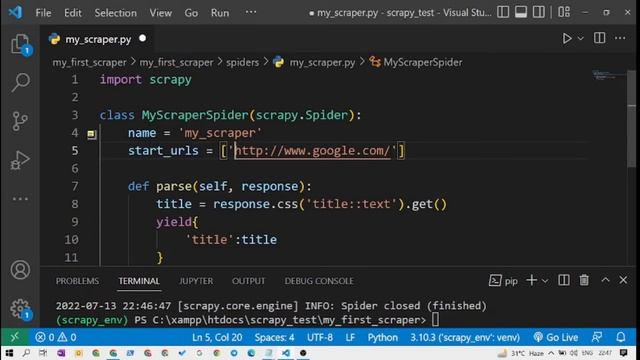Screen dimensions: 640x360
Task: Open the Manage gear icon
Action: (x=20, y=309)
